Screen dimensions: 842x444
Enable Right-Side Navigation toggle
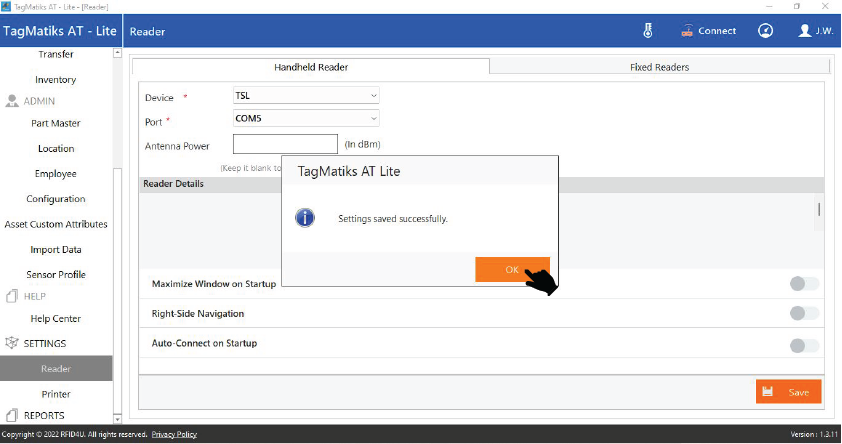[x=803, y=314]
